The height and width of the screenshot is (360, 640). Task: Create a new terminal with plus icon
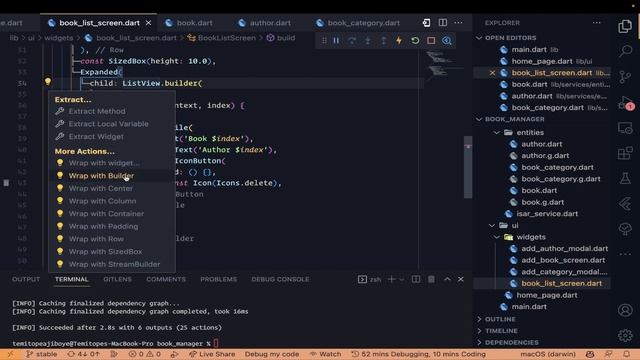click(391, 279)
